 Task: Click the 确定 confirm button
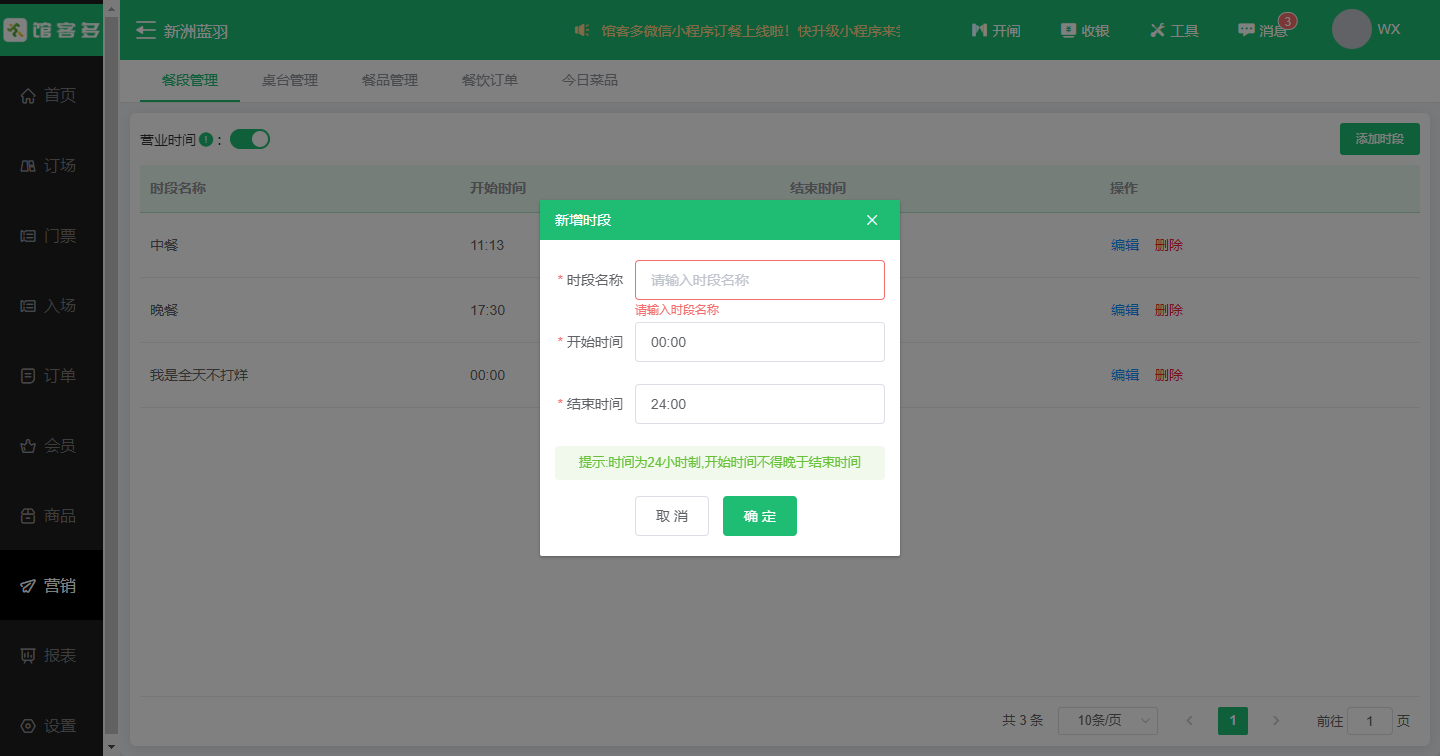[x=759, y=516]
